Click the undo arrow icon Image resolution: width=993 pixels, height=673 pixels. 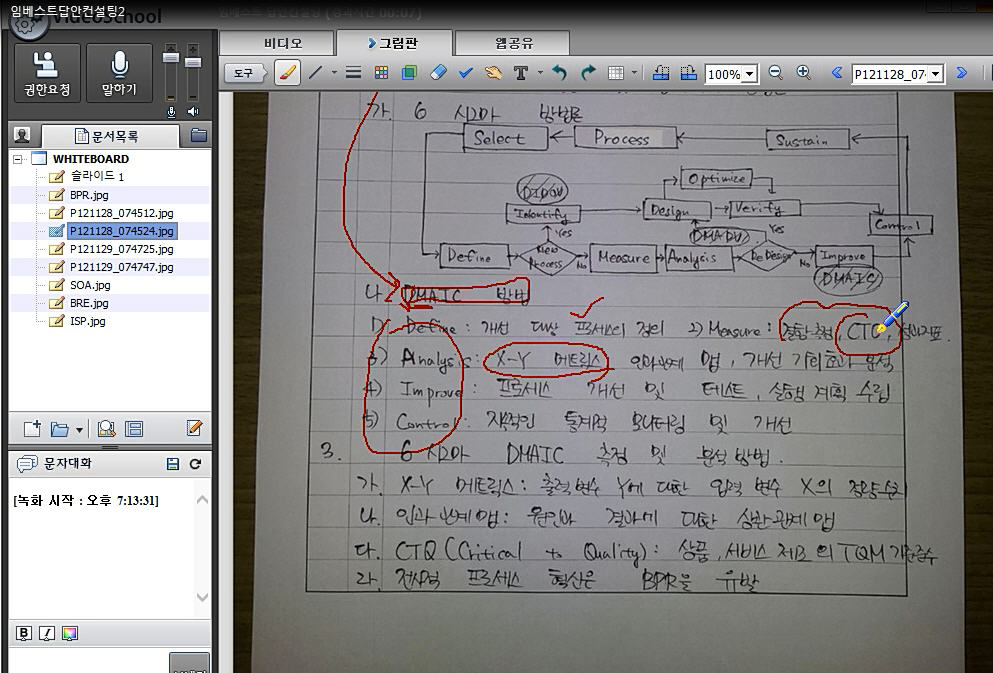559,73
